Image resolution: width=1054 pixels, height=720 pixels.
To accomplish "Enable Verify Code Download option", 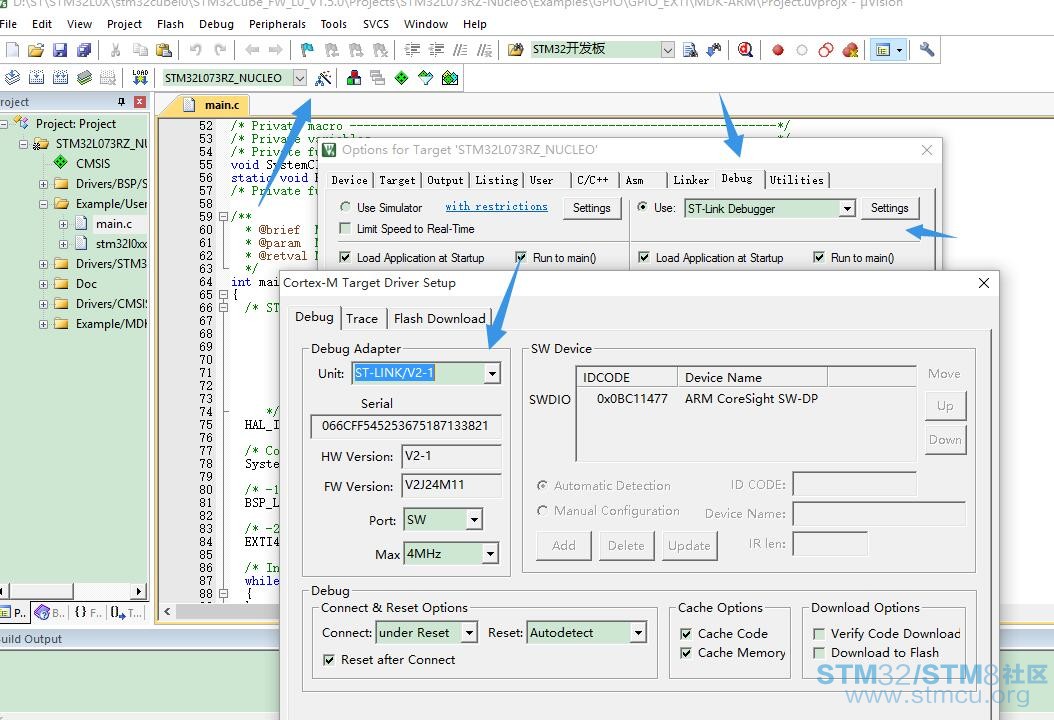I will (819, 633).
